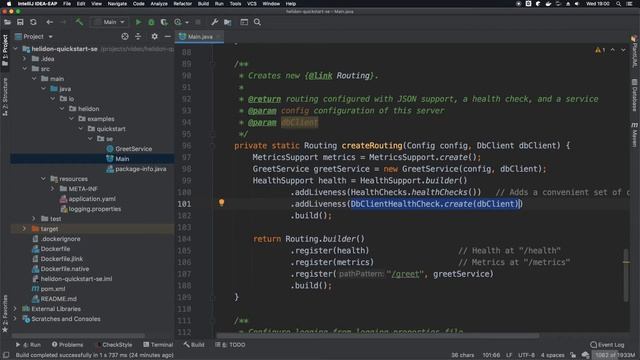Collapse helidon-quickstart-se root node
640x360 pixels.
click(x=16, y=49)
